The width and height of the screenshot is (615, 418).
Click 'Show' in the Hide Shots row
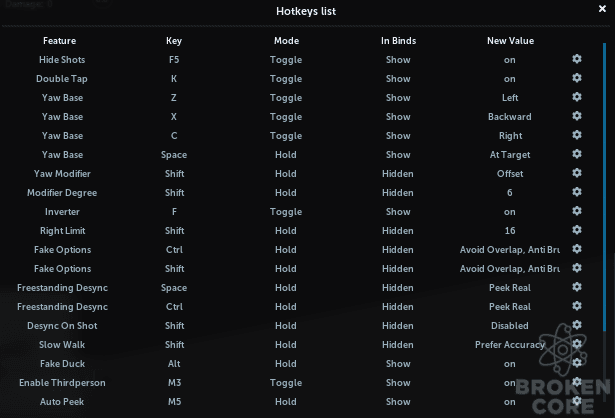pyautogui.click(x=398, y=60)
